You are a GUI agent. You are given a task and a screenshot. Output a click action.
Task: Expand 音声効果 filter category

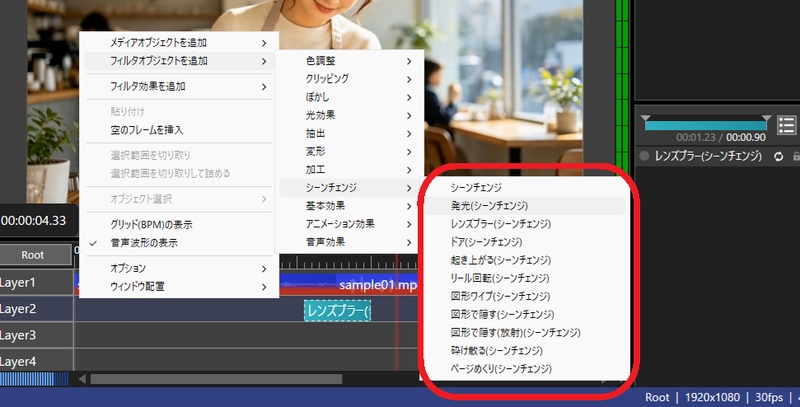(x=349, y=242)
